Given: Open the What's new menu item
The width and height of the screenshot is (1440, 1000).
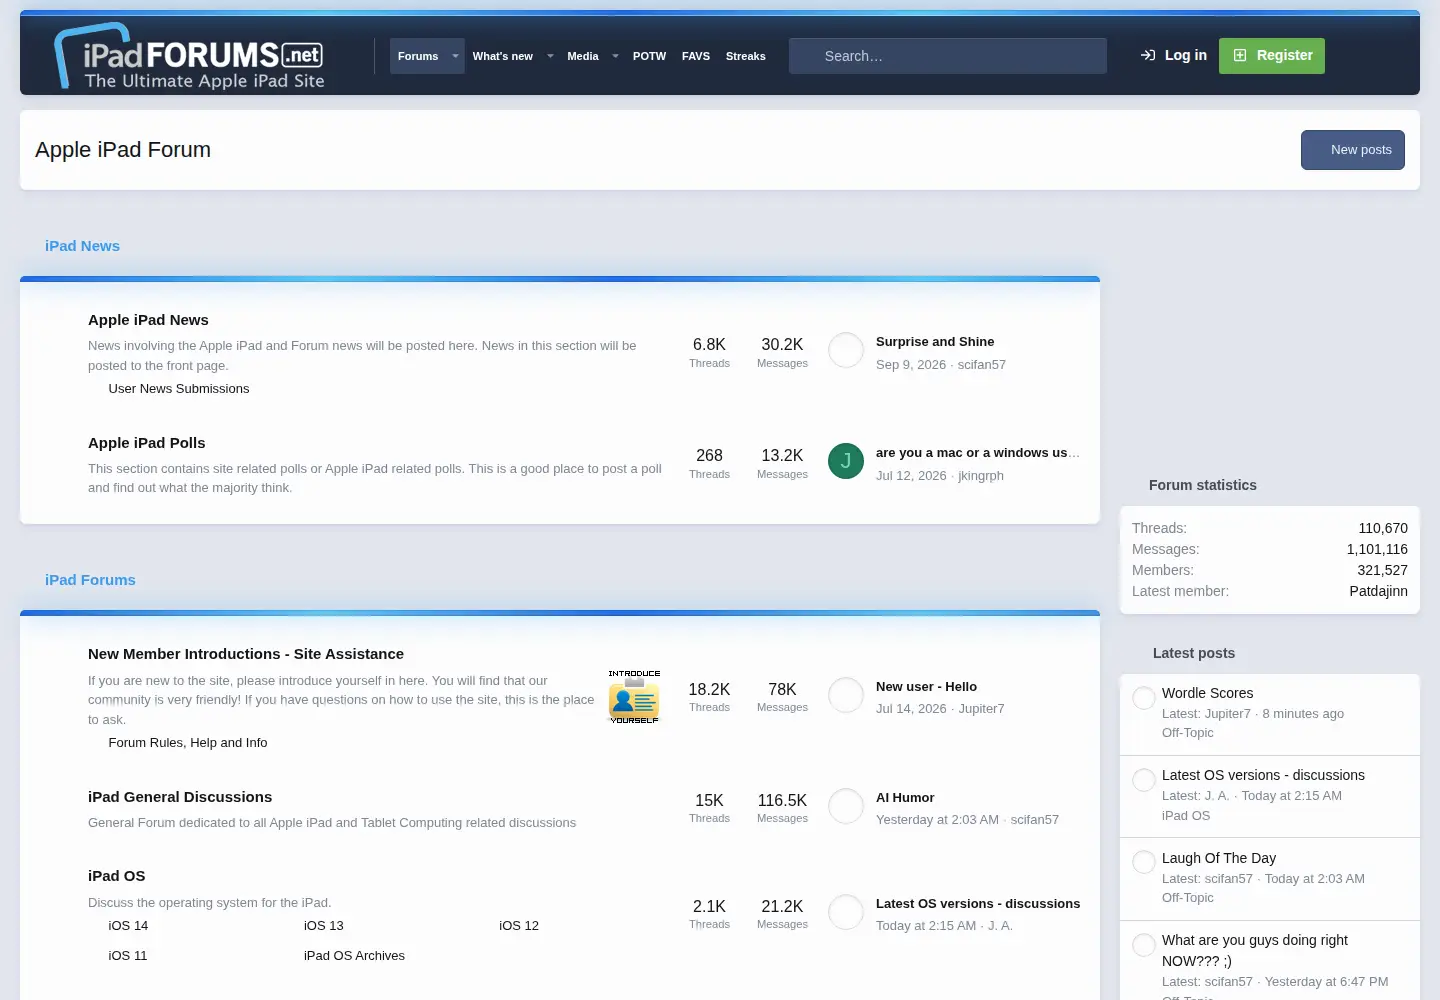Looking at the screenshot, I should (x=502, y=56).
